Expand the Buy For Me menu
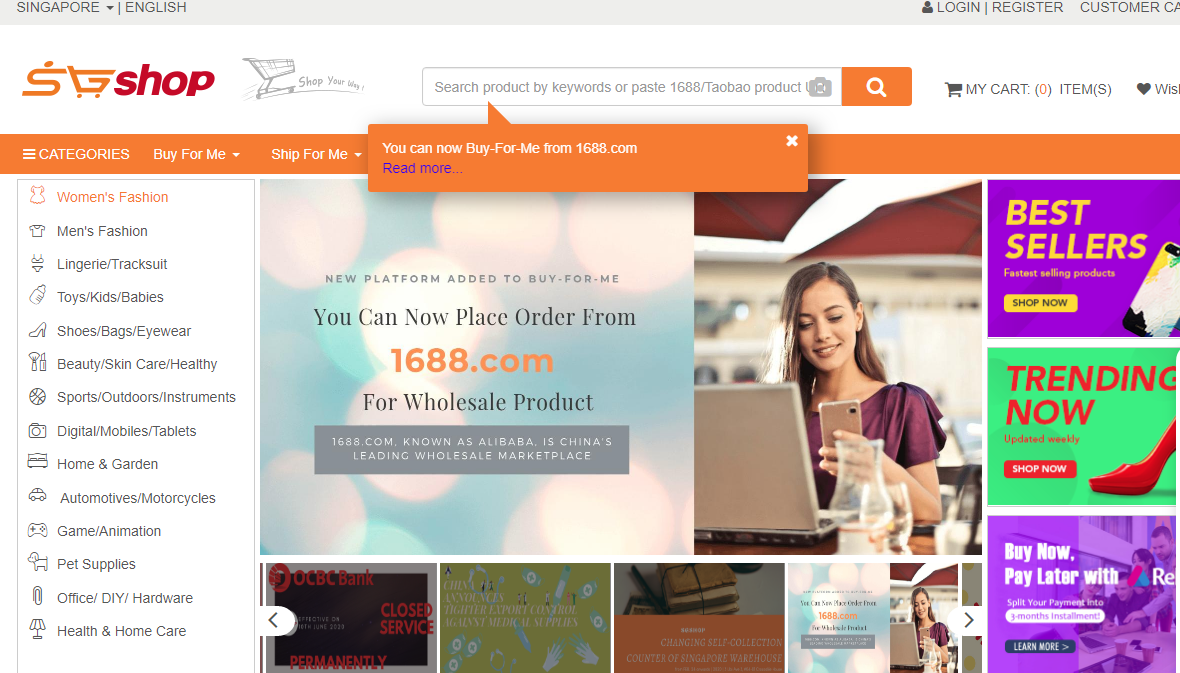 [x=196, y=154]
